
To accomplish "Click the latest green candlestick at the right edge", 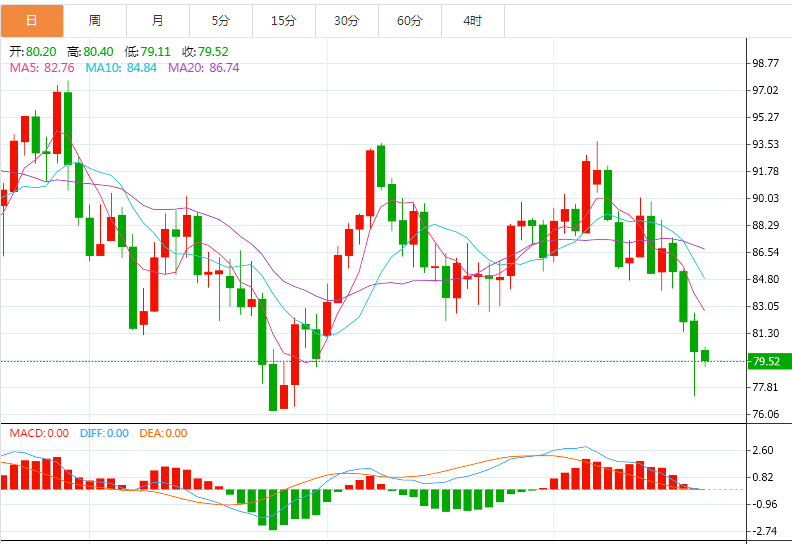I will point(705,356).
